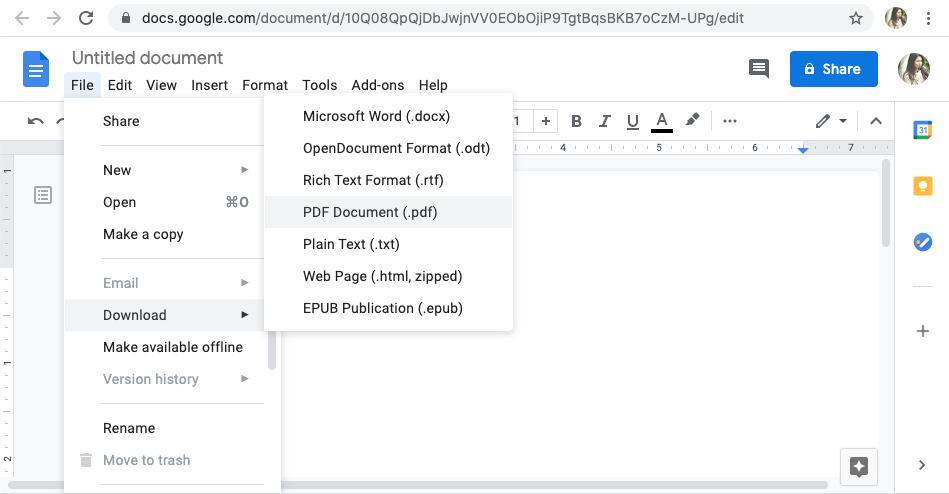Screen dimensions: 949x494
Task: Open the editing mode pencil dropdown
Action: [x=830, y=121]
